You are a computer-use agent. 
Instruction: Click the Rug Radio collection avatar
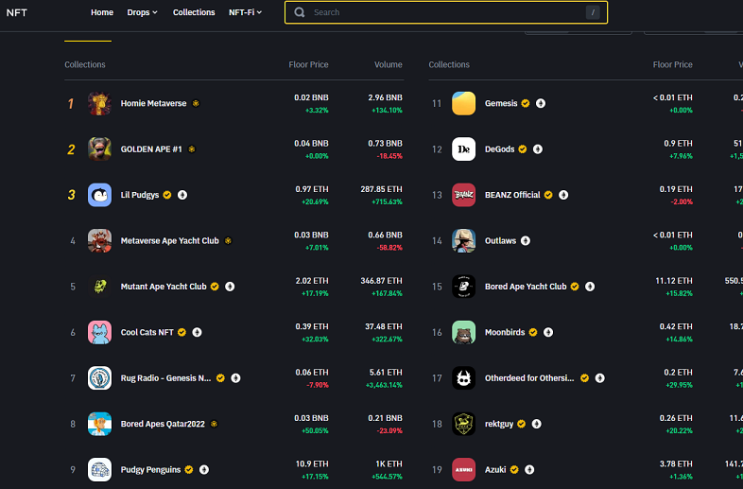(100, 378)
